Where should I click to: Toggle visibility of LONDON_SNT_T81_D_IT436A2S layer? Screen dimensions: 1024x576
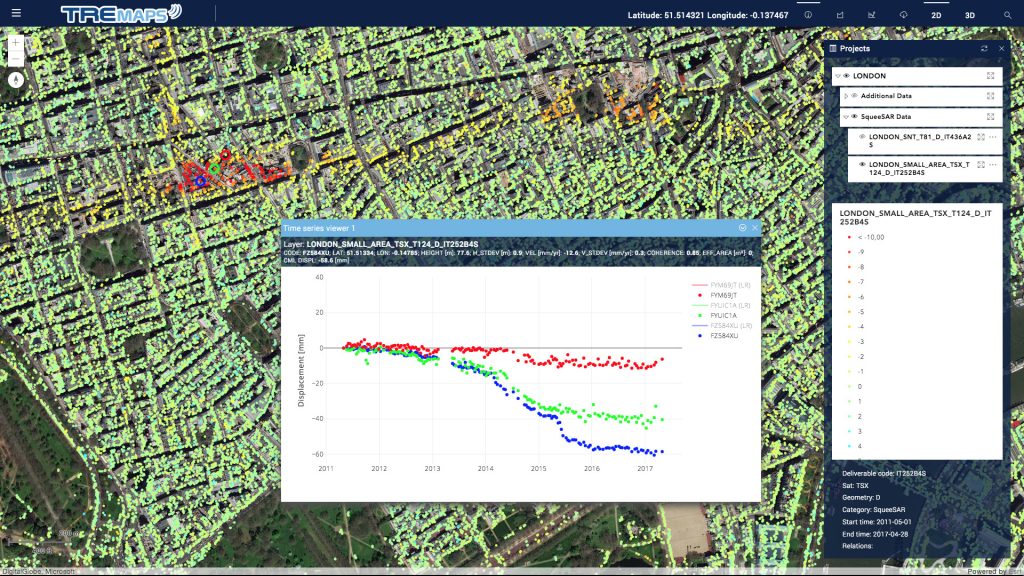click(x=862, y=136)
